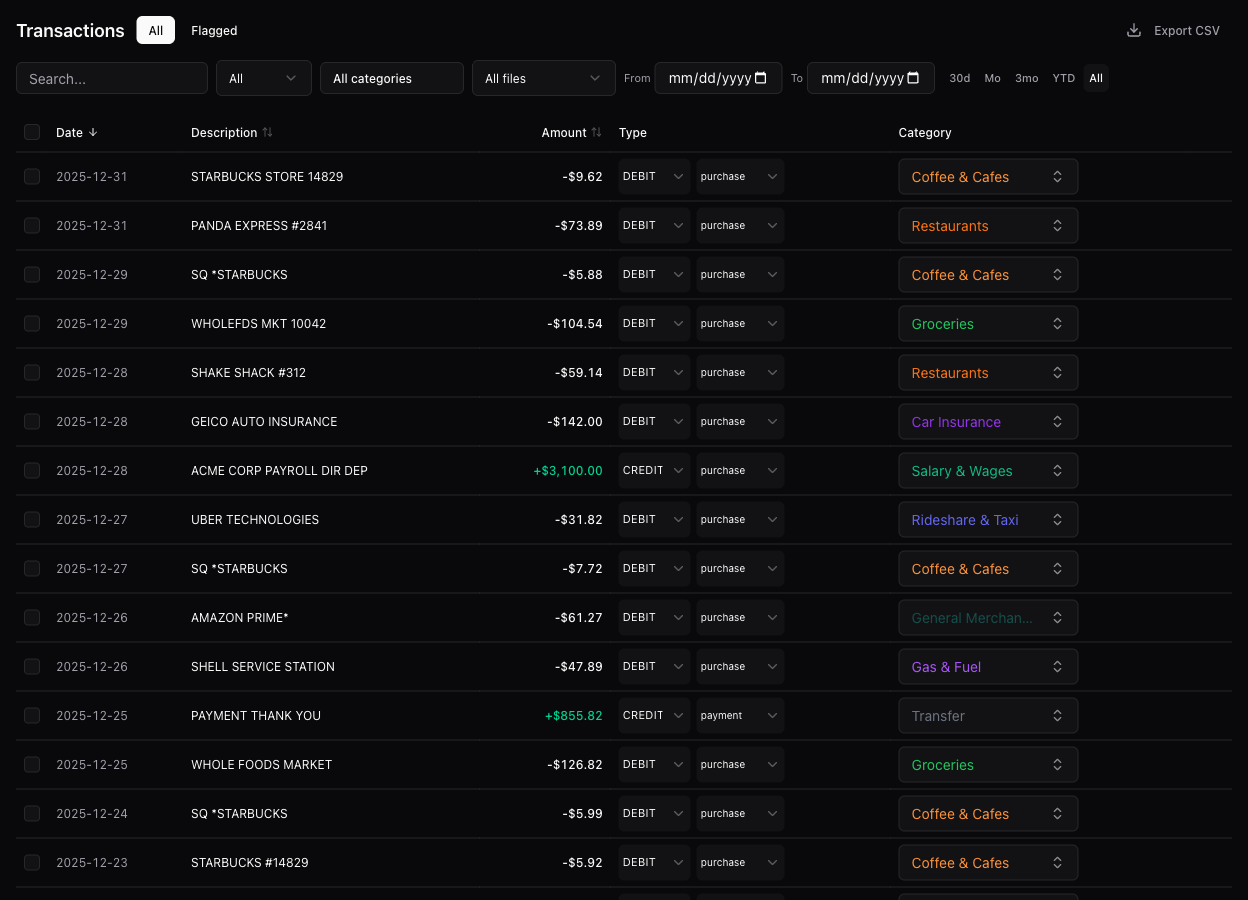The height and width of the screenshot is (900, 1248).
Task: Open the All files dropdown
Action: pos(543,77)
